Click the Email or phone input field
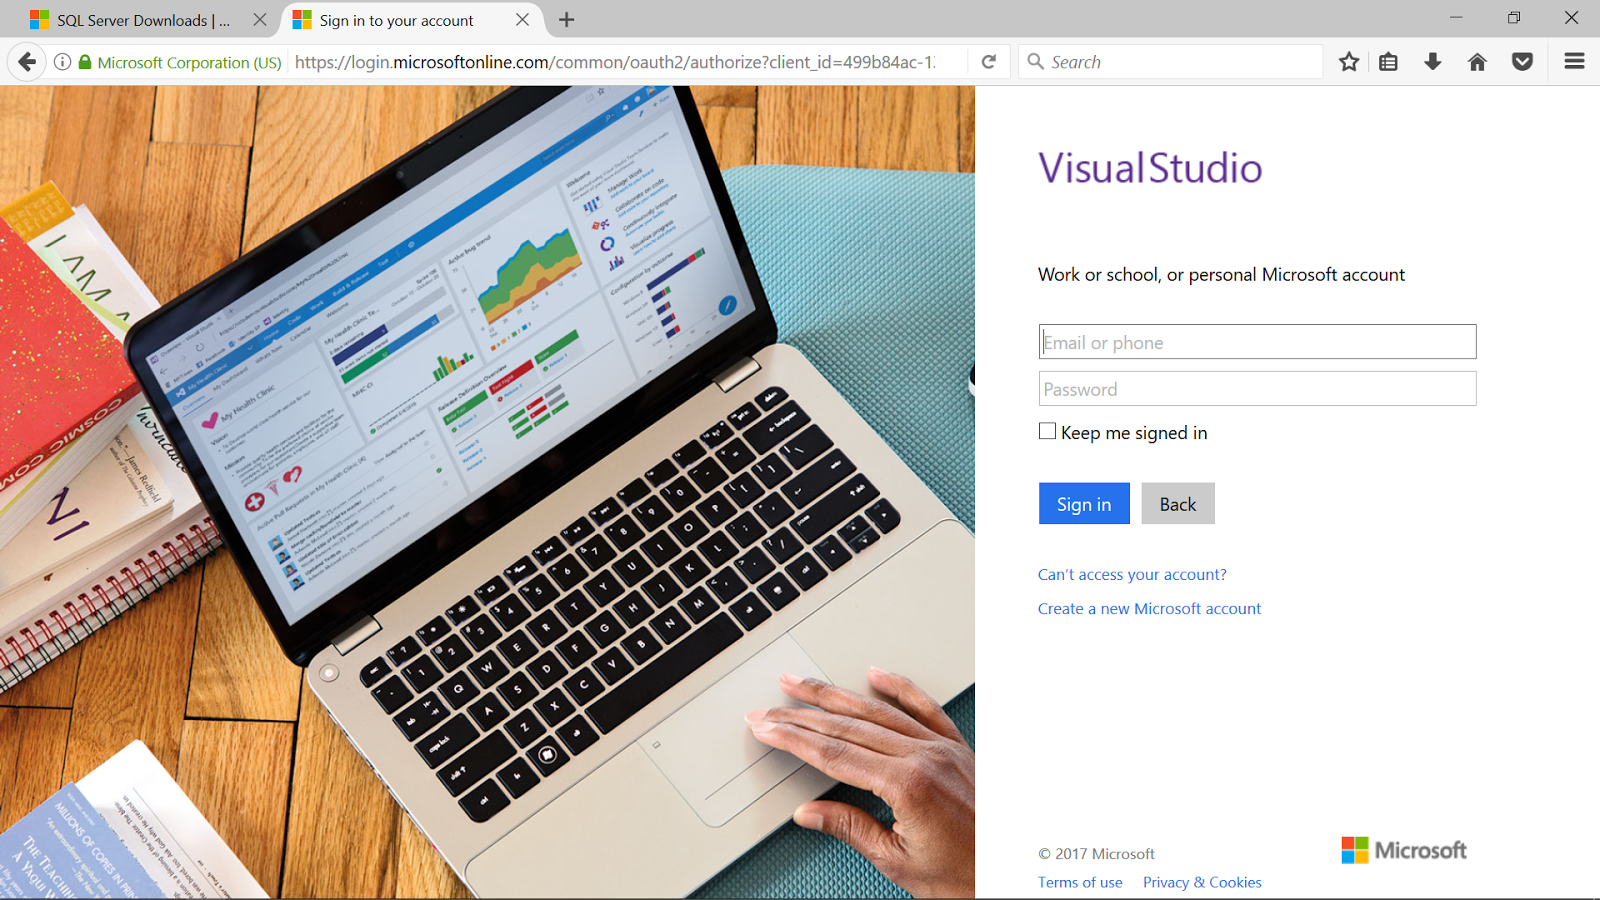Screen dimensions: 1600x900 [x=1256, y=341]
